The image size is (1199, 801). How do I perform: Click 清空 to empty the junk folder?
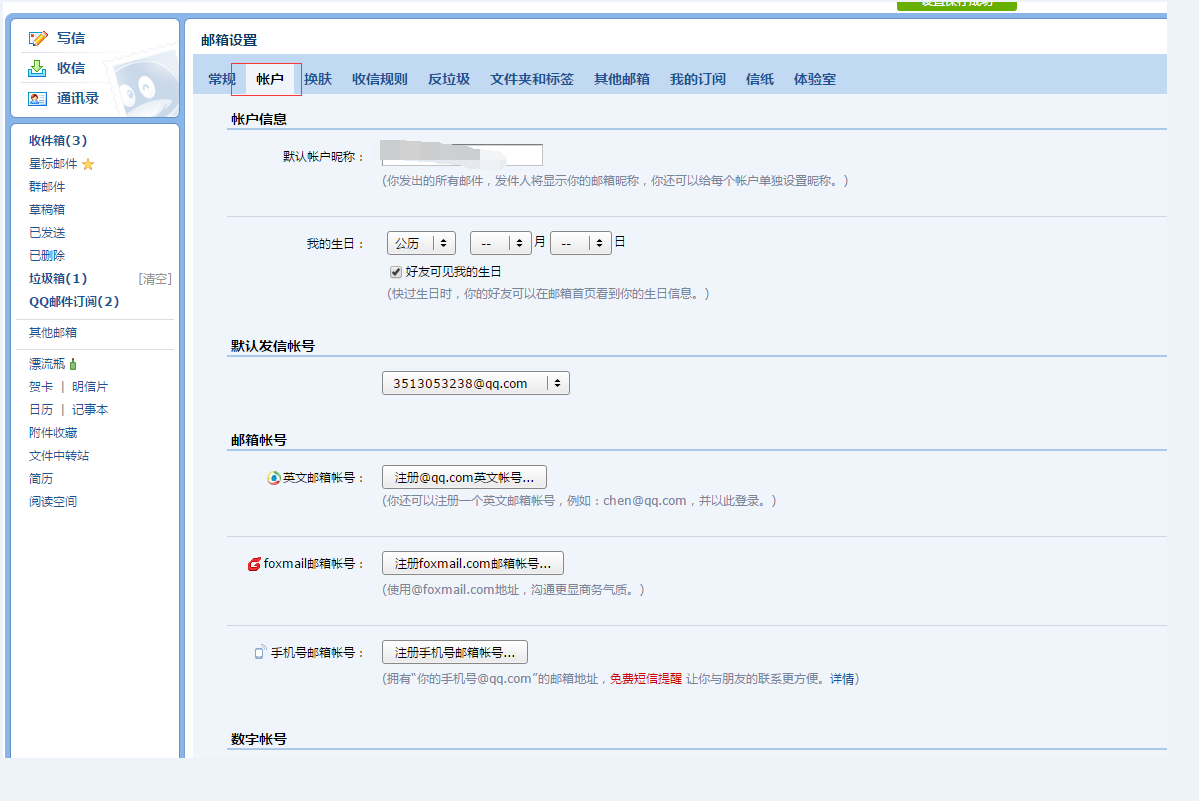tap(154, 279)
